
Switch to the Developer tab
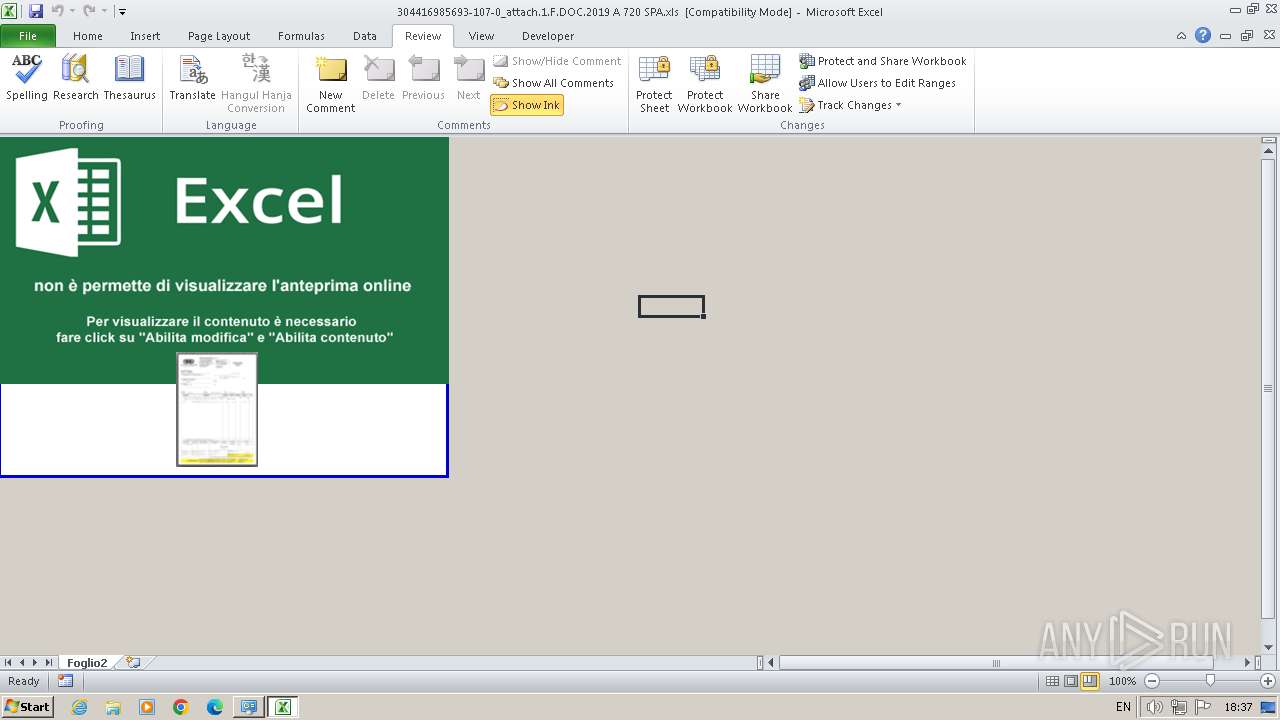(x=548, y=36)
